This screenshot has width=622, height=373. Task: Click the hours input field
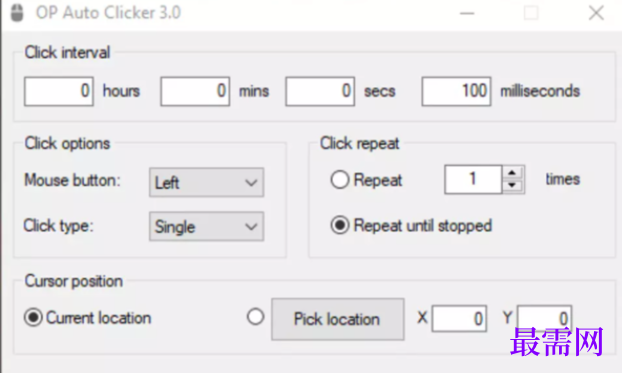59,91
